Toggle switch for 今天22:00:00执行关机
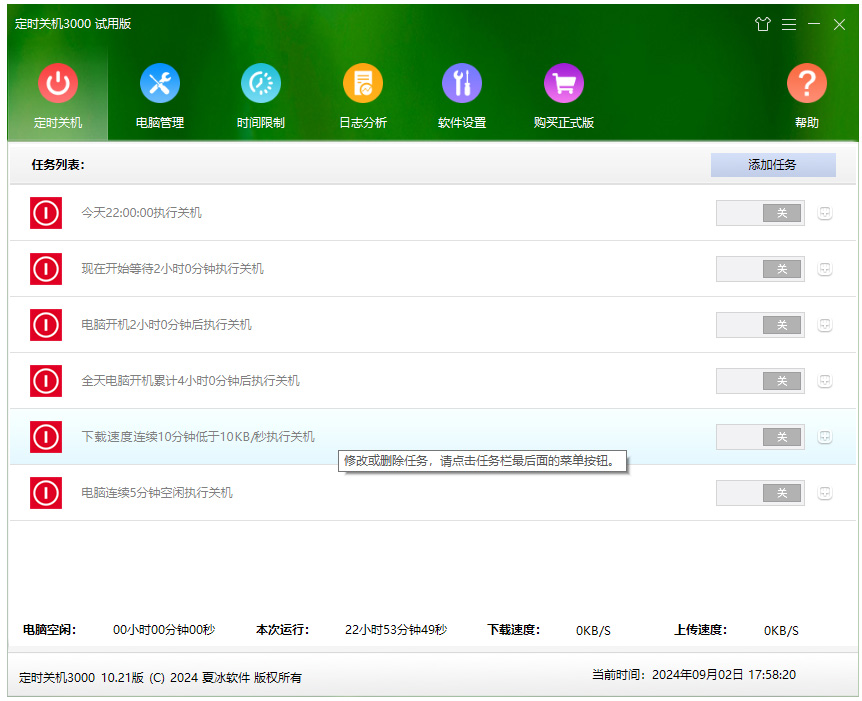The image size is (862, 701). (760, 213)
